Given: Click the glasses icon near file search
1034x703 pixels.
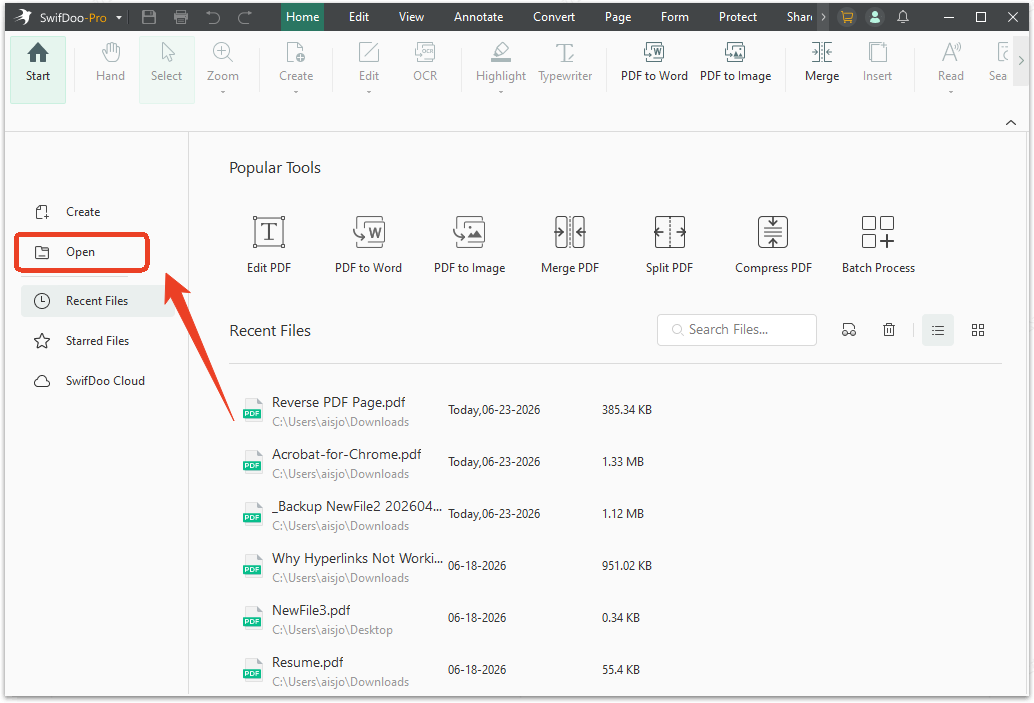Looking at the screenshot, I should pyautogui.click(x=849, y=330).
